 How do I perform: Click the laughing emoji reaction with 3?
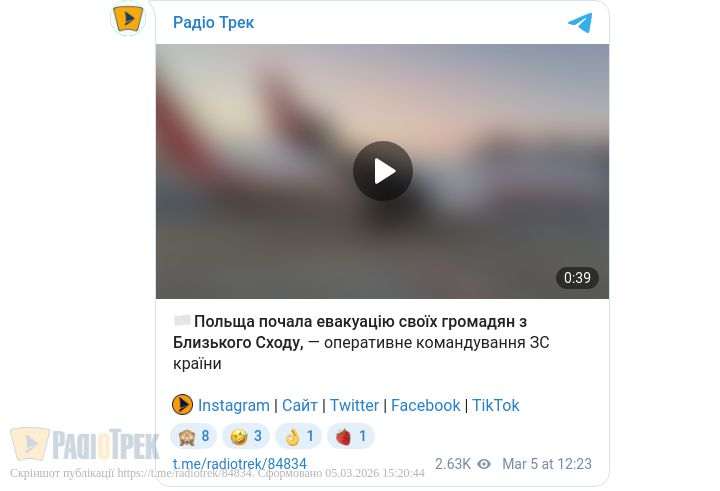pyautogui.click(x=246, y=436)
